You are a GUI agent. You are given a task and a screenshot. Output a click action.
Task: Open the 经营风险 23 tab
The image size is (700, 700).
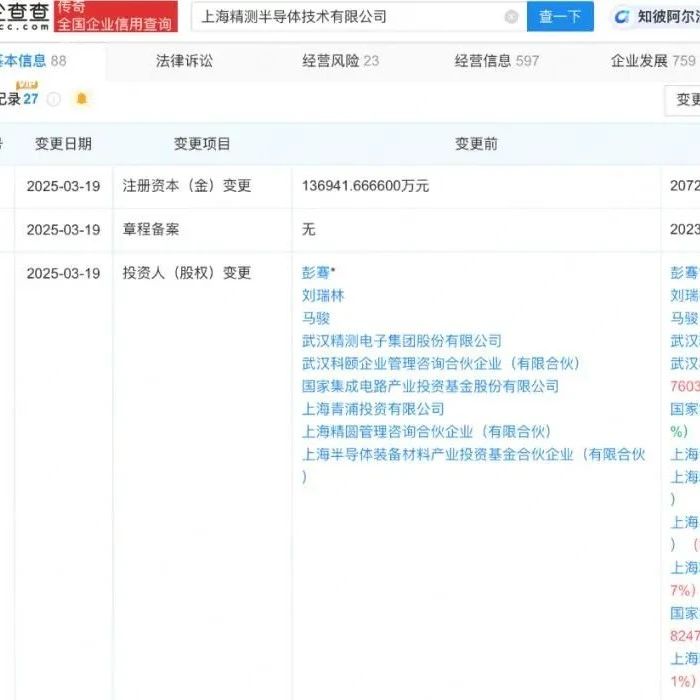pos(340,61)
